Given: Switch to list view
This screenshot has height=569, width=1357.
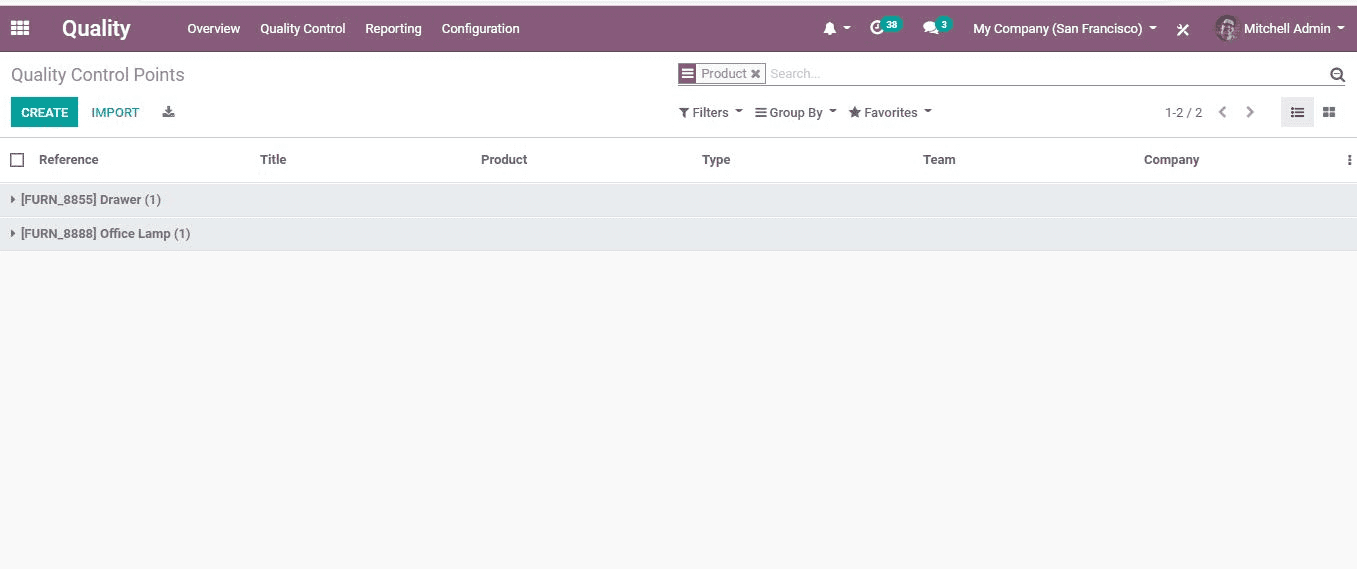Looking at the screenshot, I should 1297,112.
